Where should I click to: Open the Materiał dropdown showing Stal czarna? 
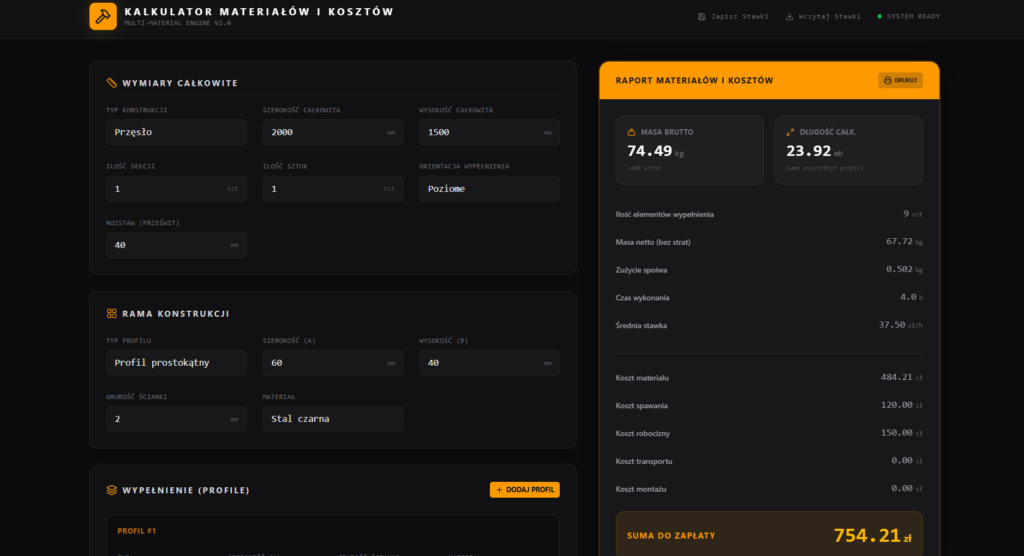point(332,419)
